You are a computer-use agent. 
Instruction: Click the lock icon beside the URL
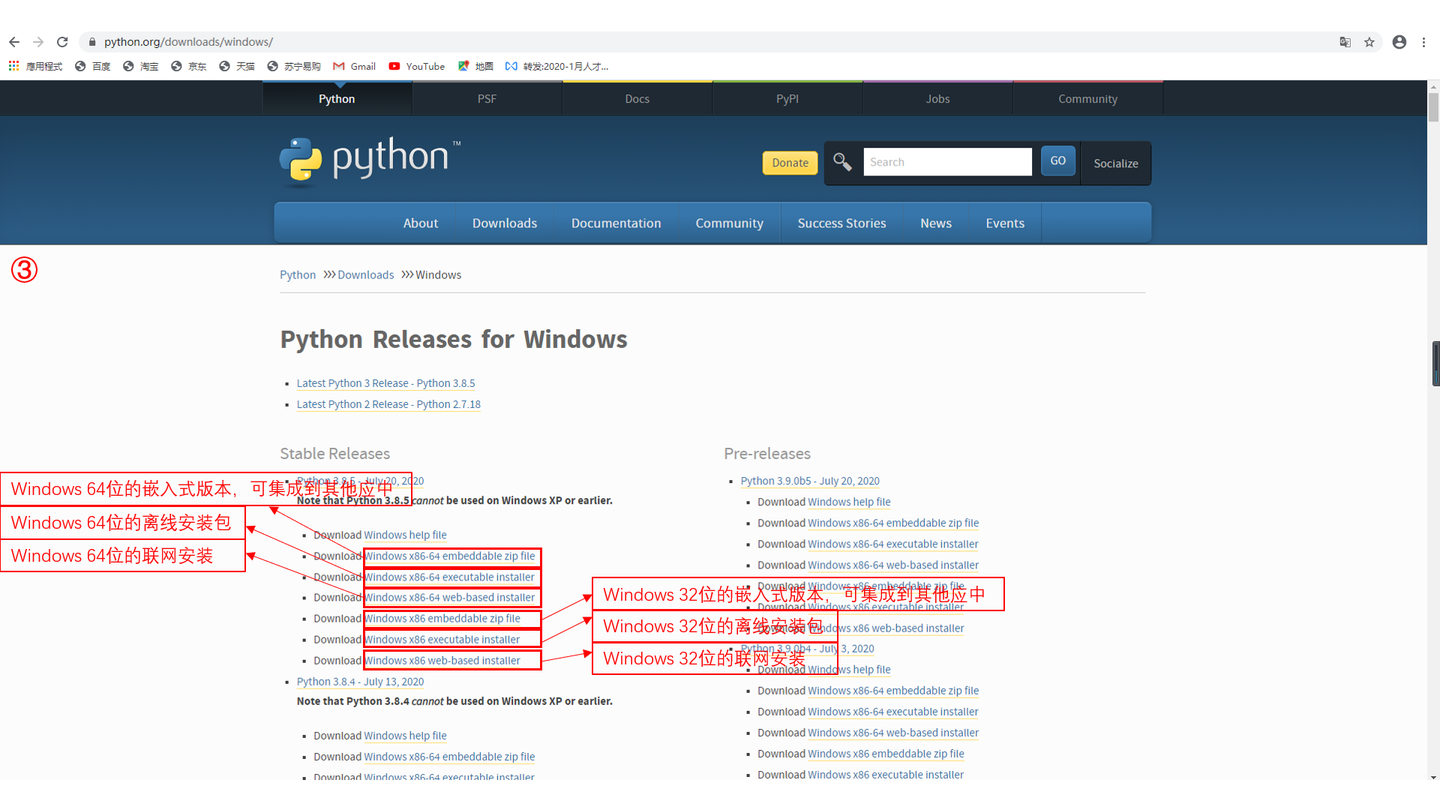pyautogui.click(x=92, y=42)
